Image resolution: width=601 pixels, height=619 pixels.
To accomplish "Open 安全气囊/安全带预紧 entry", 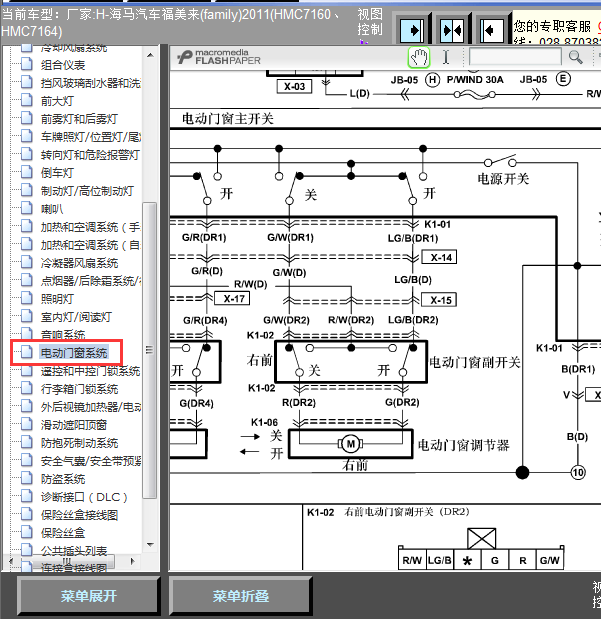I will 90,461.
